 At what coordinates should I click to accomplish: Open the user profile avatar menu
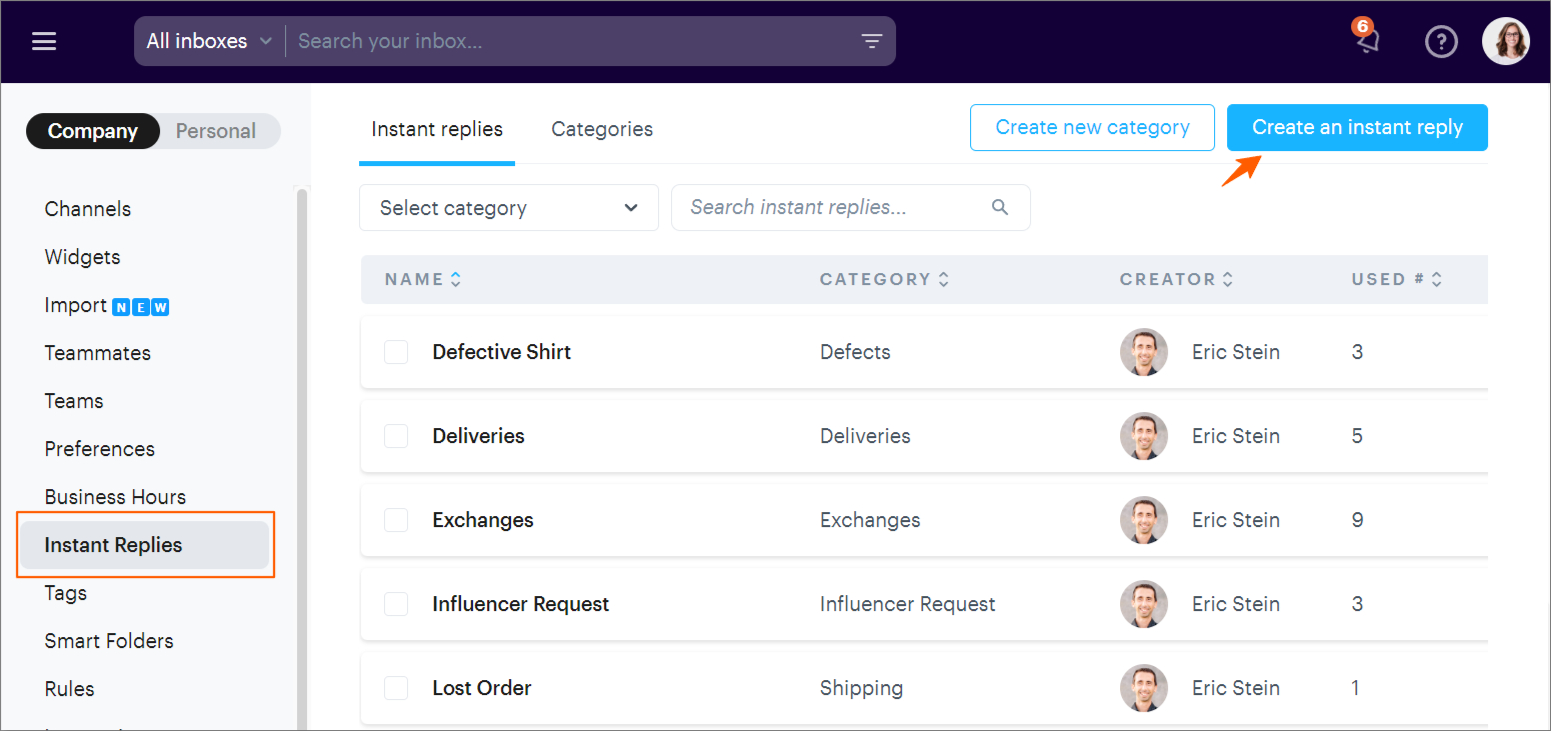(1505, 42)
